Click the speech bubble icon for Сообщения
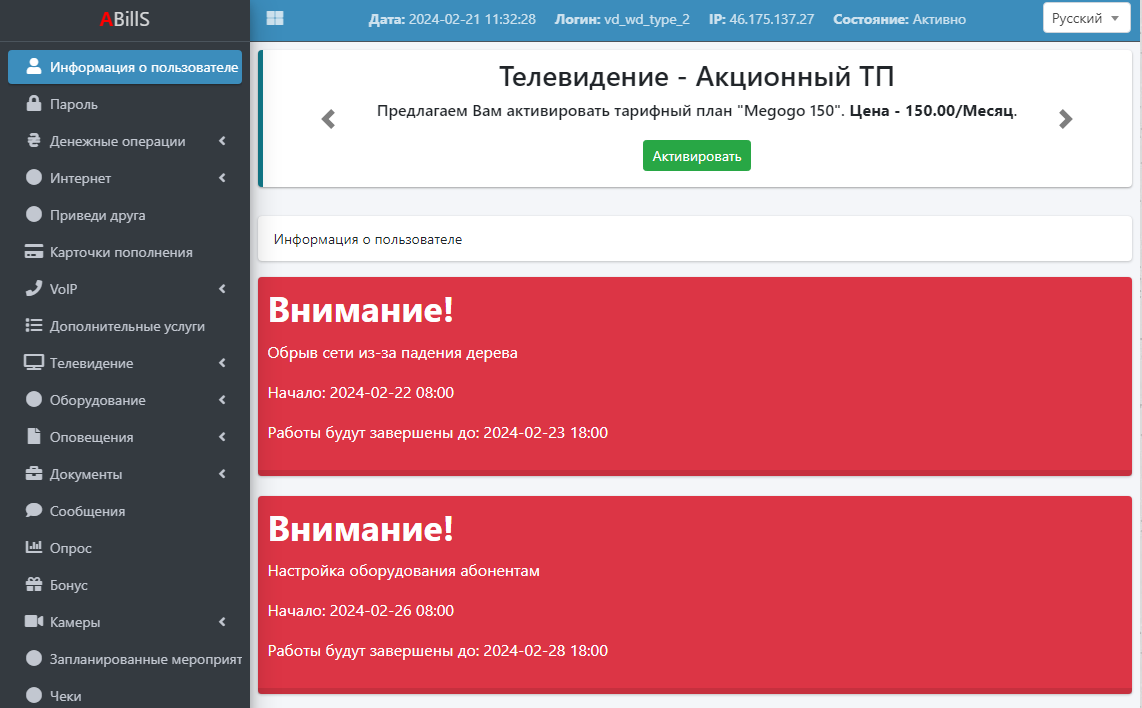The height and width of the screenshot is (708, 1142). 34,511
